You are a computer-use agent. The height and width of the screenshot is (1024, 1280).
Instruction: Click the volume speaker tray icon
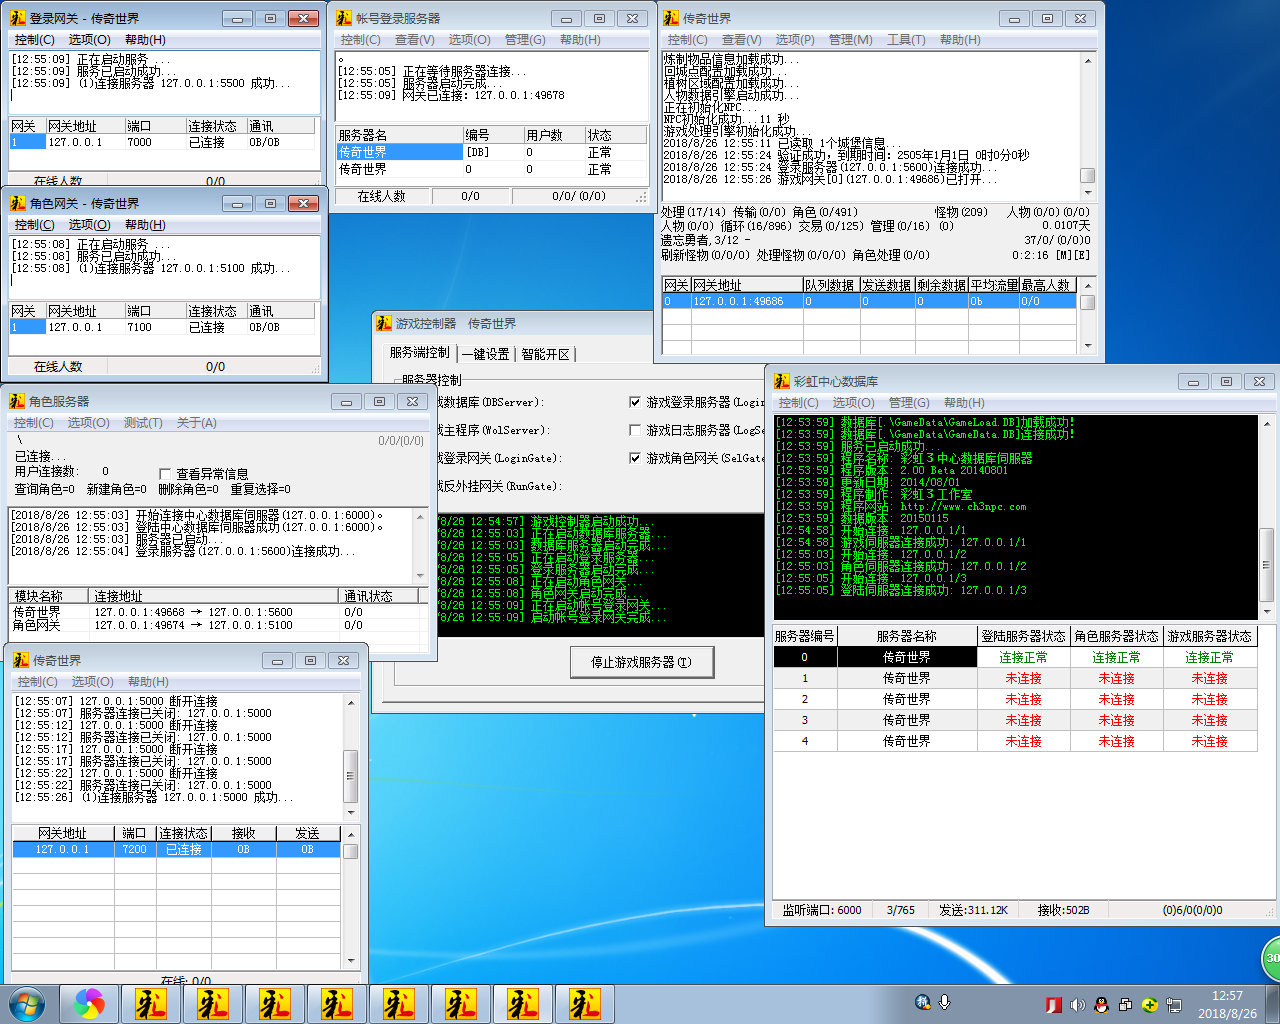(x=1077, y=1005)
